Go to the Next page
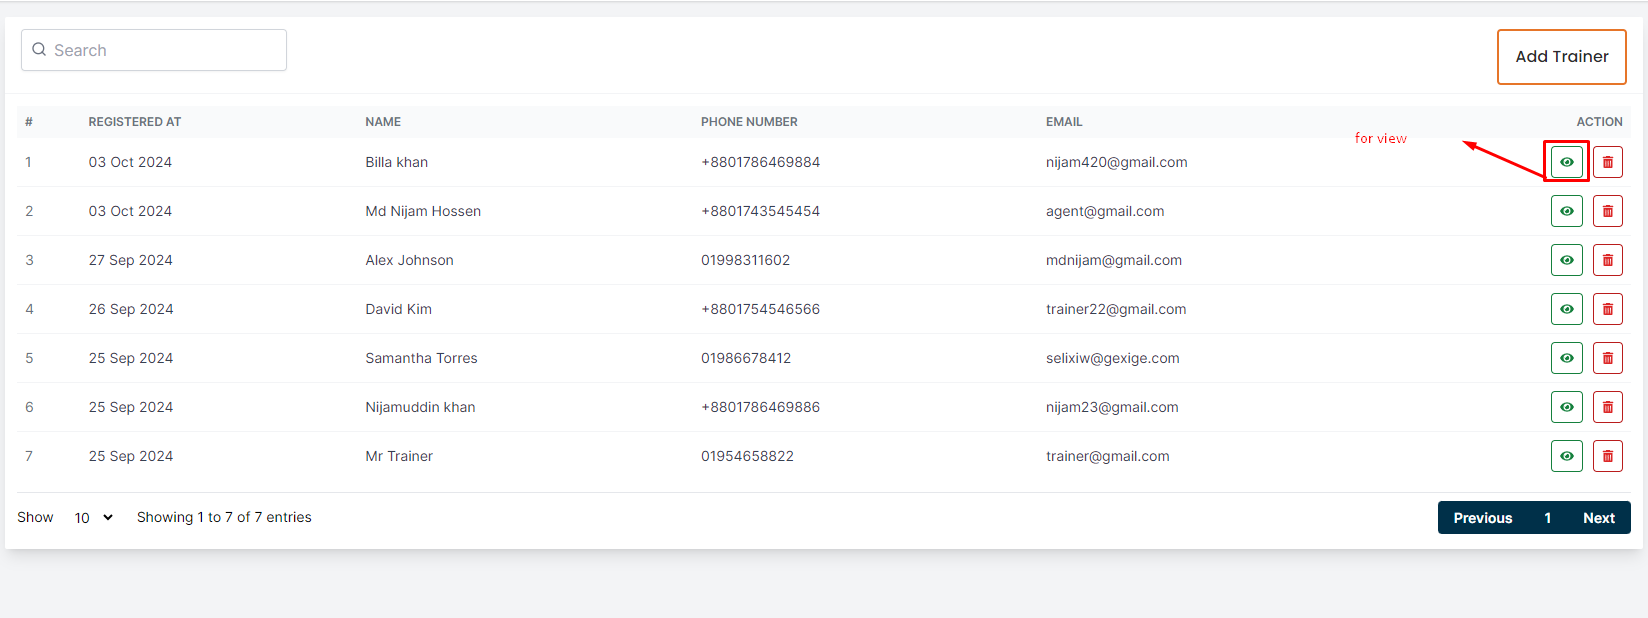This screenshot has width=1648, height=618. click(x=1598, y=518)
